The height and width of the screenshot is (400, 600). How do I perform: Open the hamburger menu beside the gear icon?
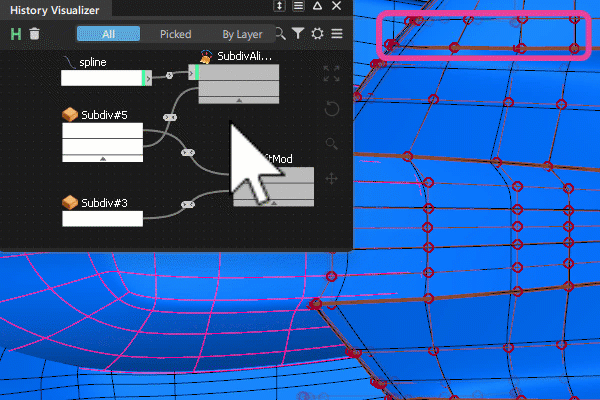click(337, 34)
